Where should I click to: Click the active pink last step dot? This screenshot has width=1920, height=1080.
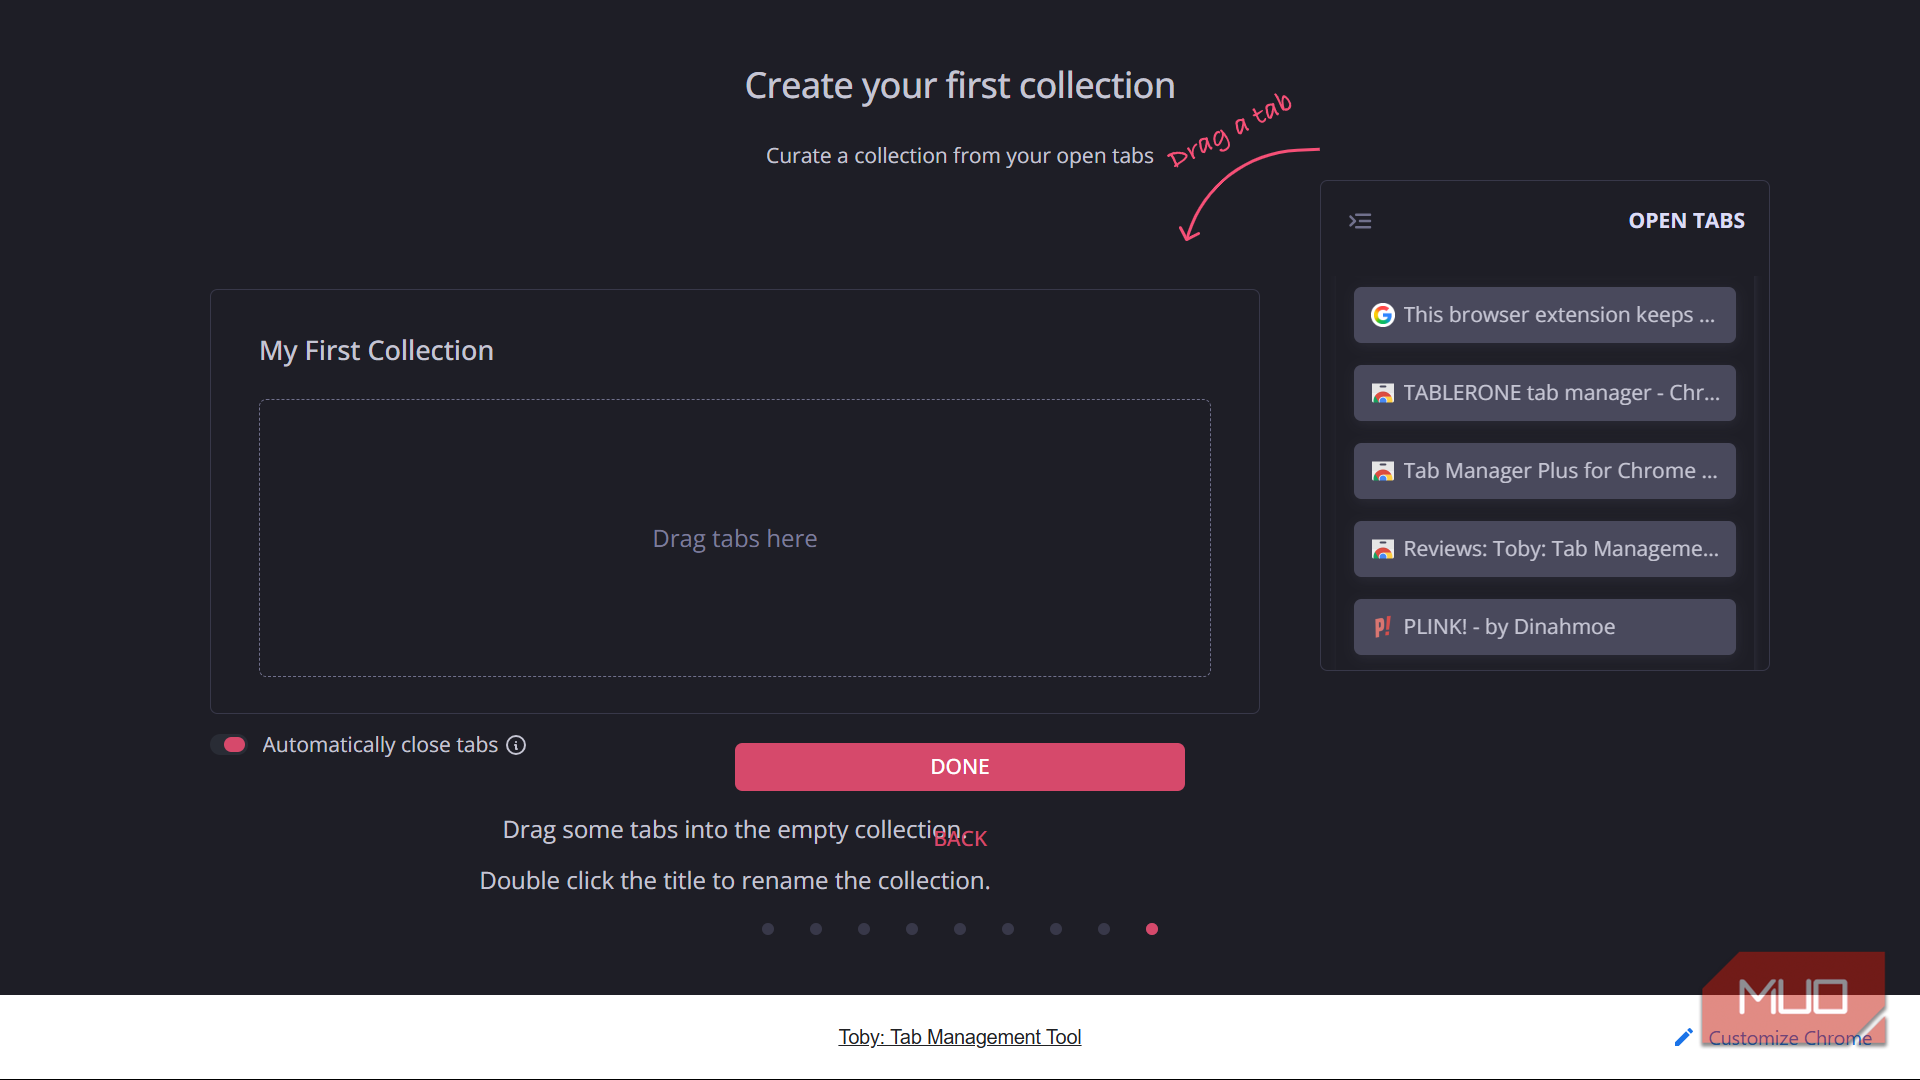click(x=1152, y=929)
